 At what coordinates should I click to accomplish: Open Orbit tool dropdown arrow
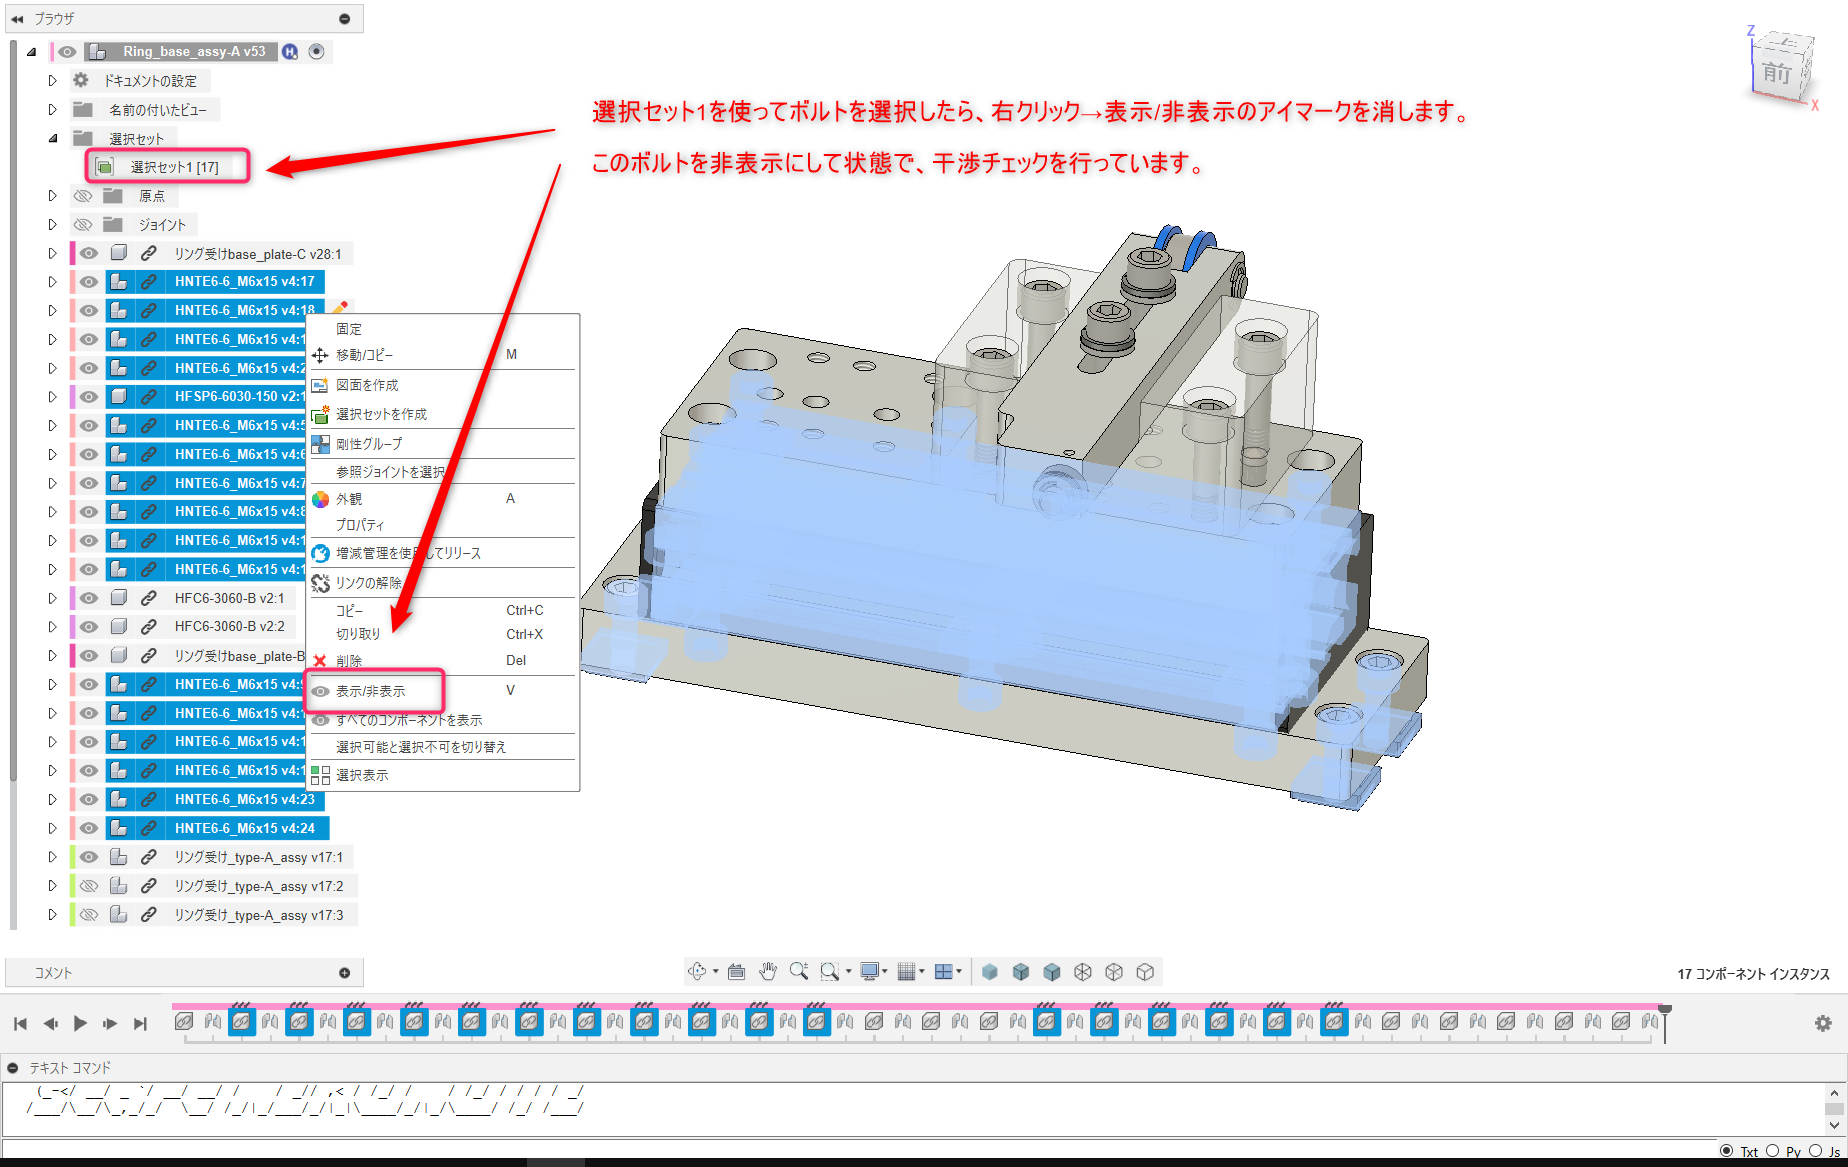(x=715, y=972)
